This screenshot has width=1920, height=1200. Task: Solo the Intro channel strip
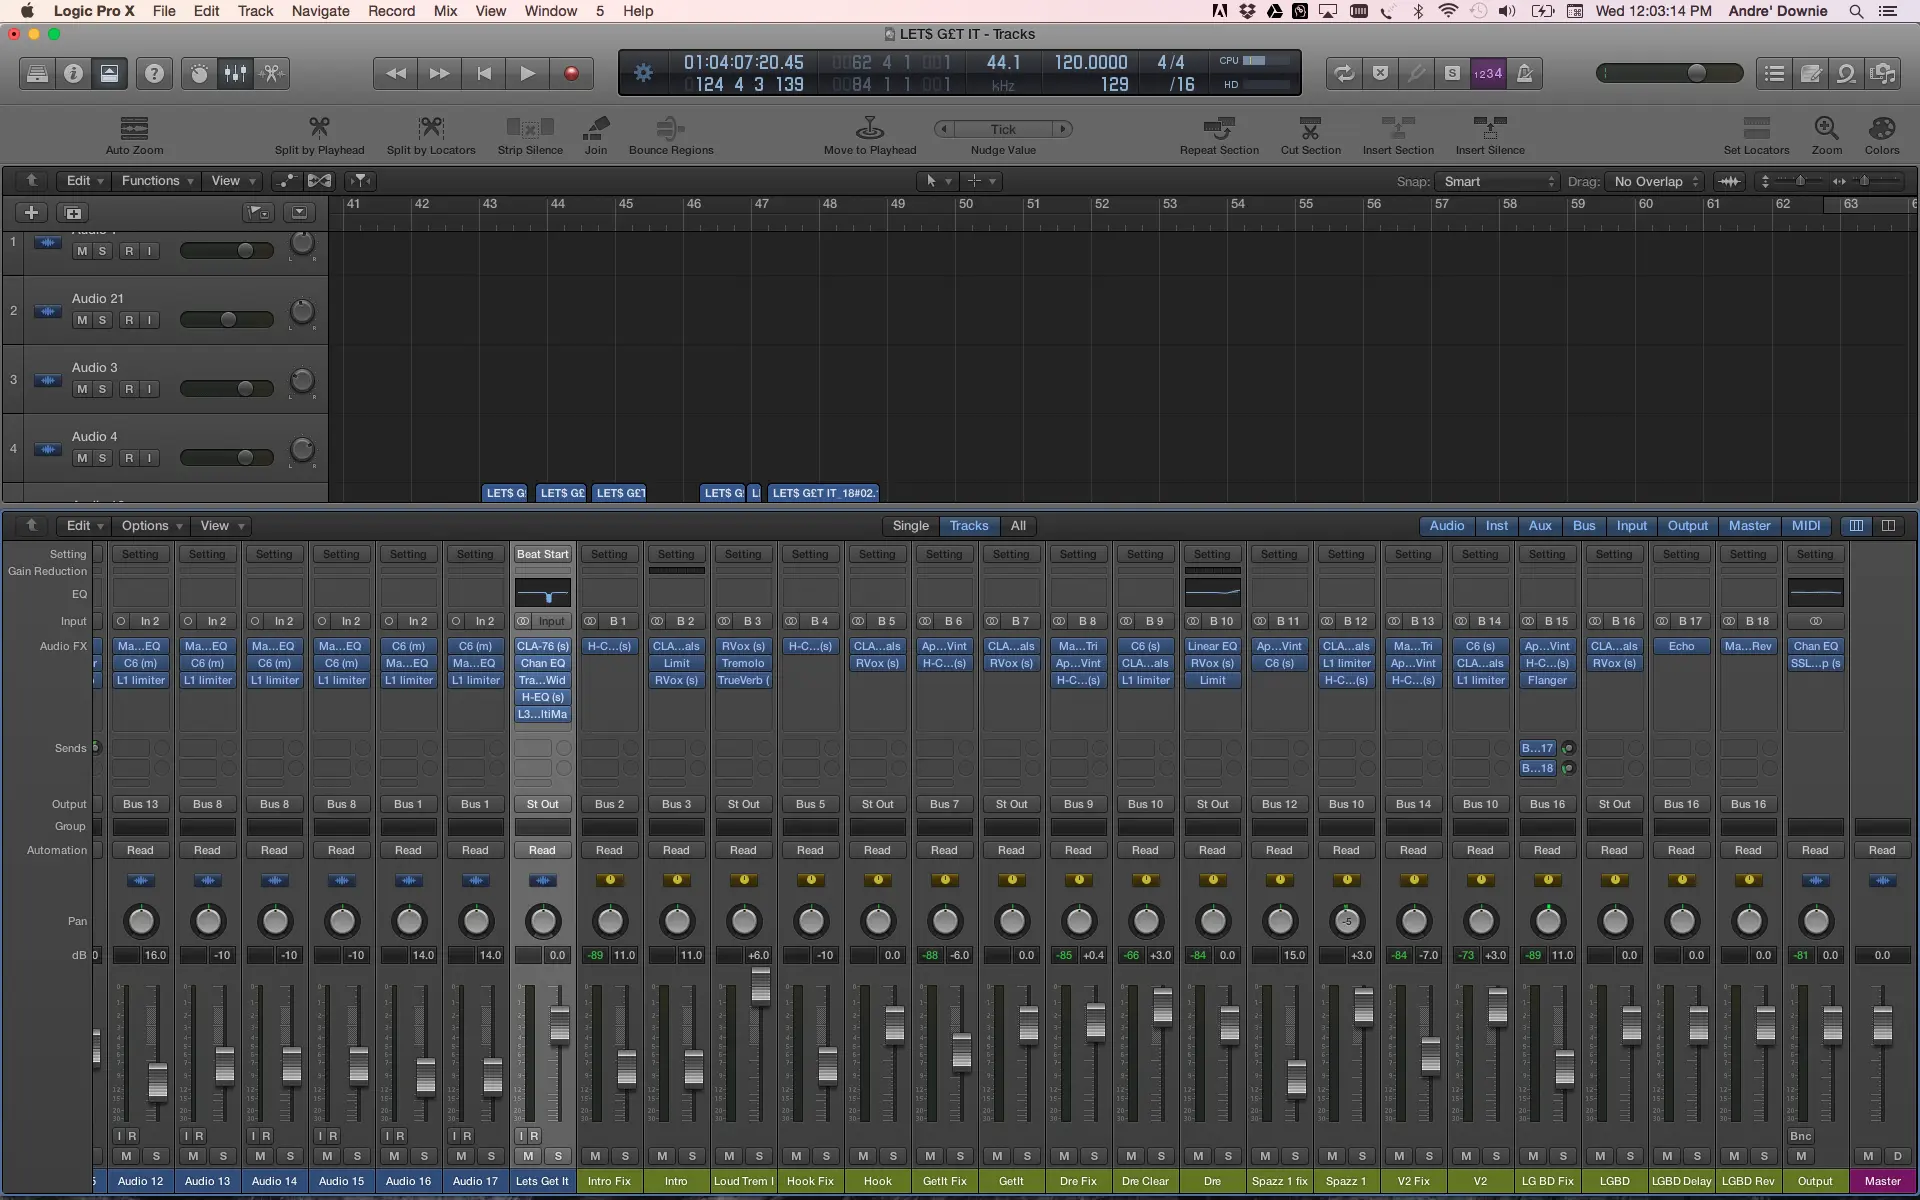coord(692,1156)
